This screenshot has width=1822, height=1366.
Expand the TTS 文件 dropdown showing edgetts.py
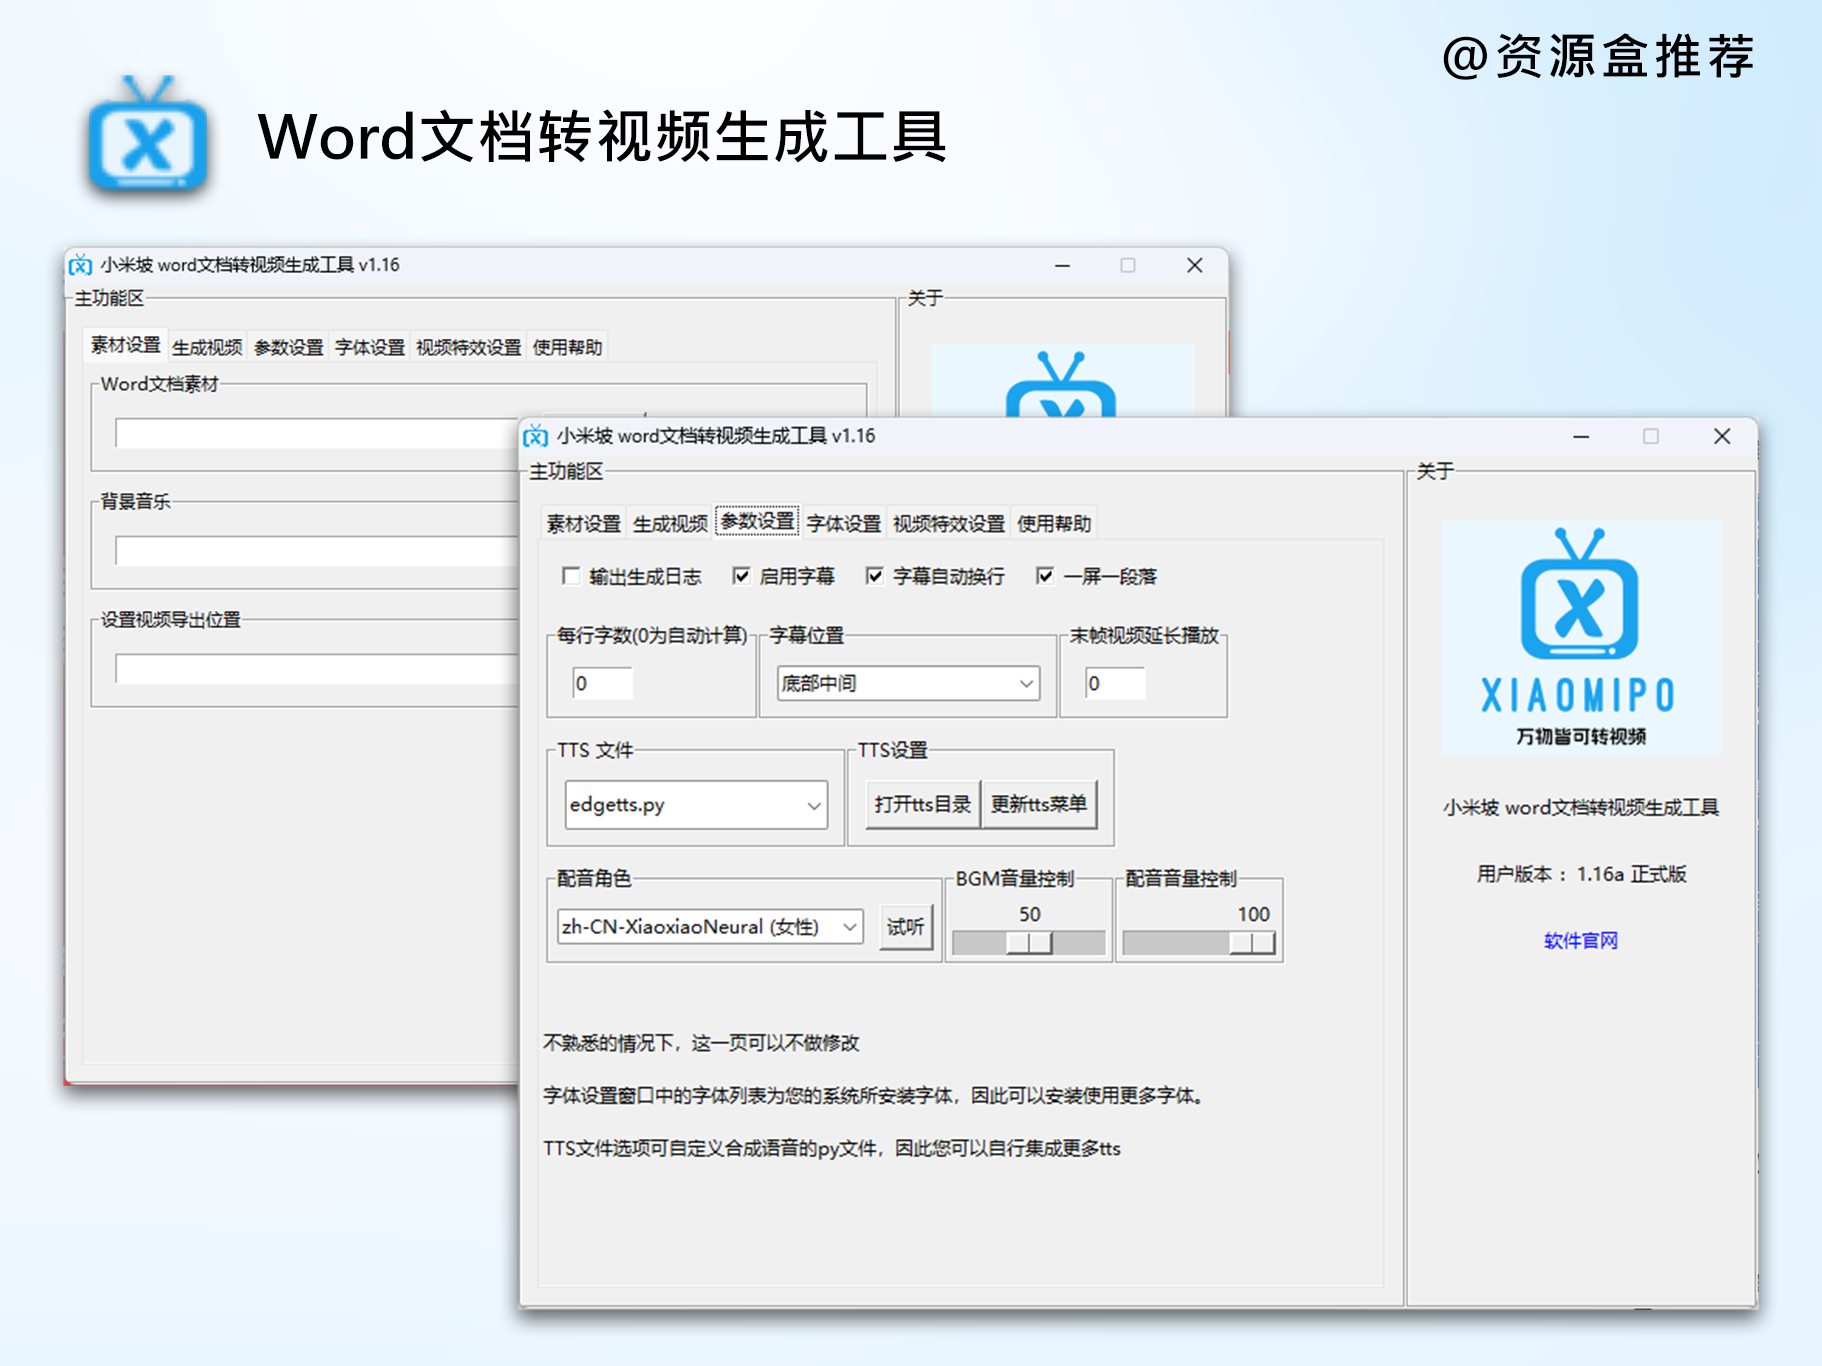(x=696, y=805)
